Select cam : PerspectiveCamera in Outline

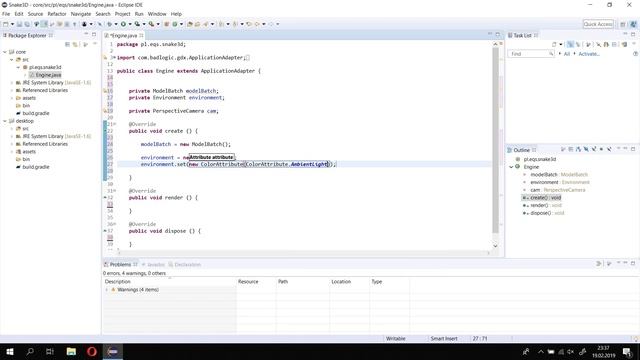558,190
